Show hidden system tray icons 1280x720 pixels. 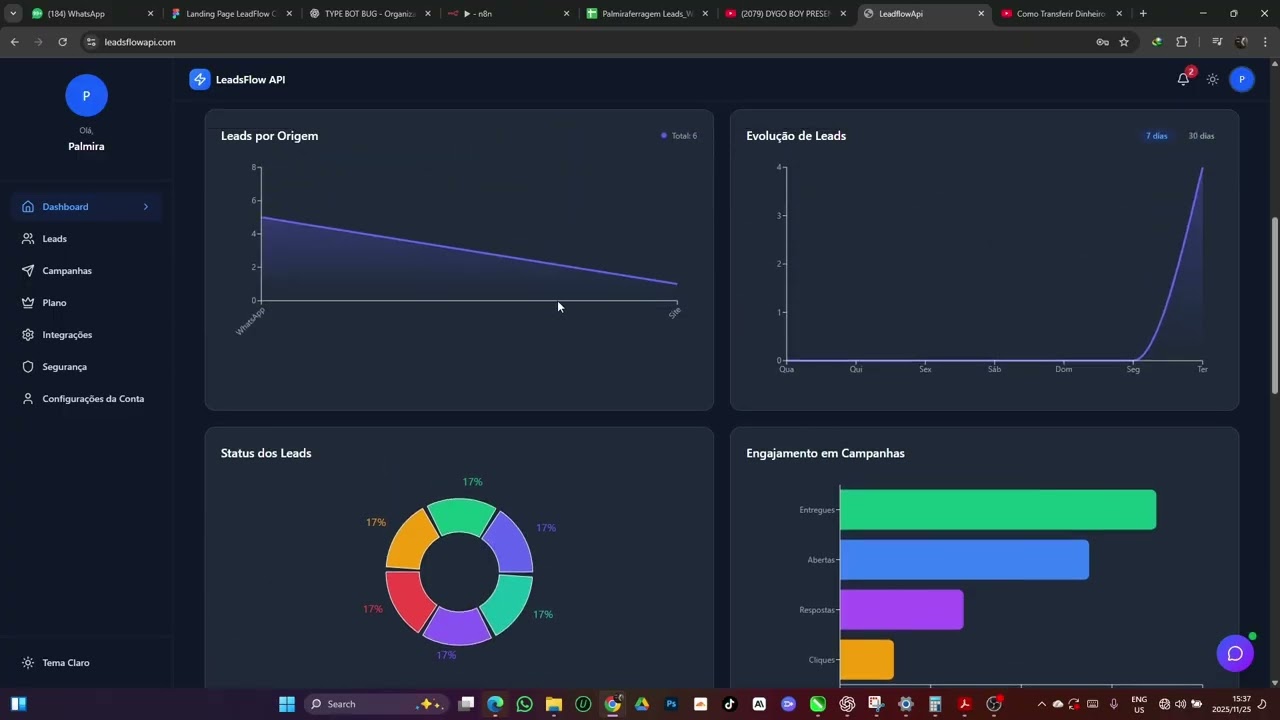pos(1041,704)
